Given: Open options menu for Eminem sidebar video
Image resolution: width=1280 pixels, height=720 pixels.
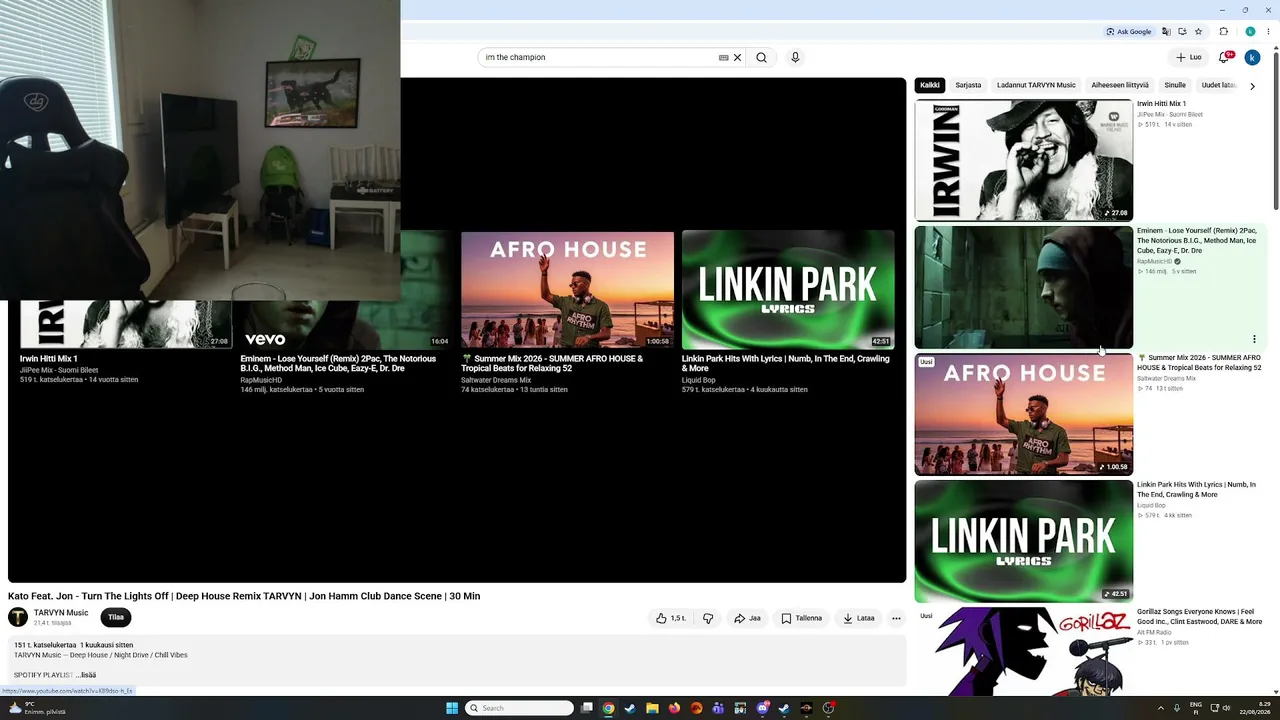Looking at the screenshot, I should (x=1254, y=339).
